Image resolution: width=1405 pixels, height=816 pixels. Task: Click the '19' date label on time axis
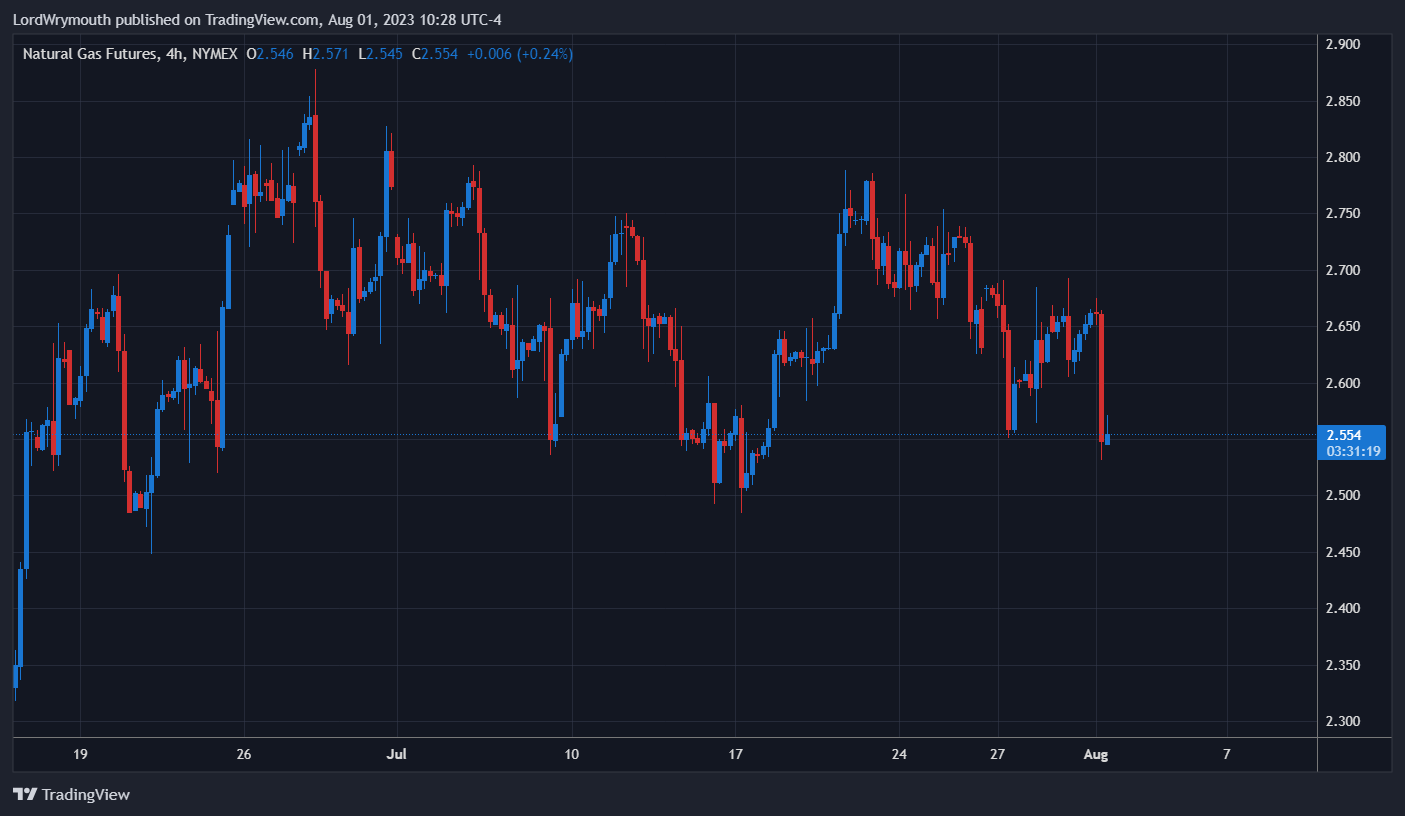[81, 753]
